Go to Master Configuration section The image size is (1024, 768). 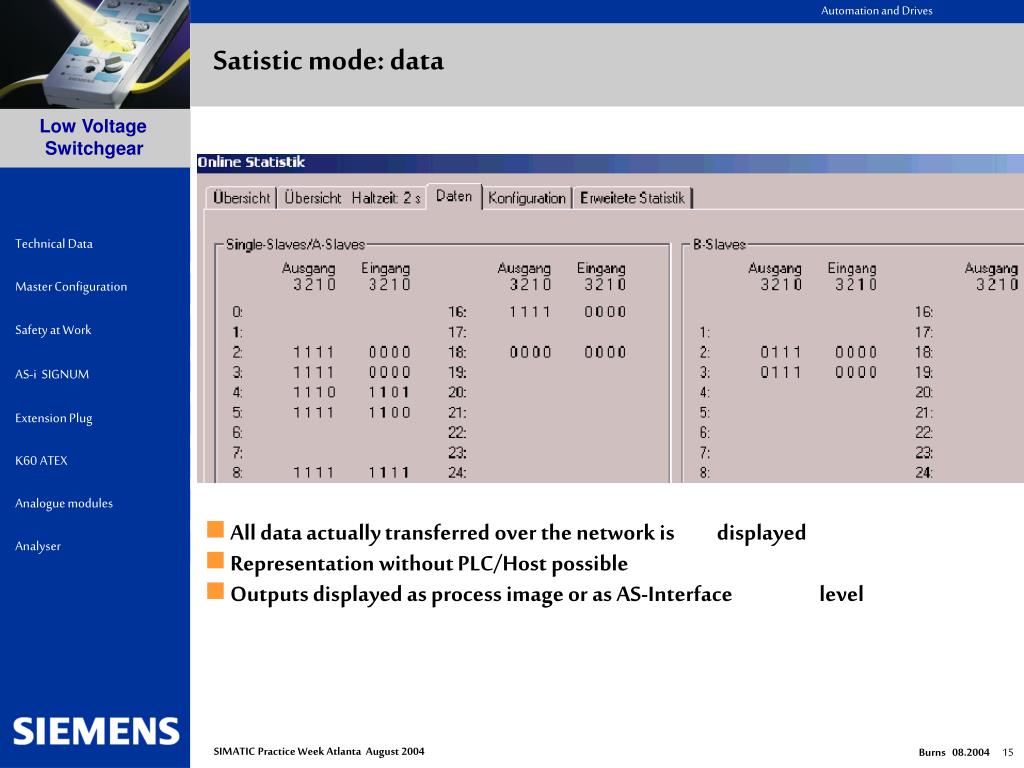coord(71,287)
